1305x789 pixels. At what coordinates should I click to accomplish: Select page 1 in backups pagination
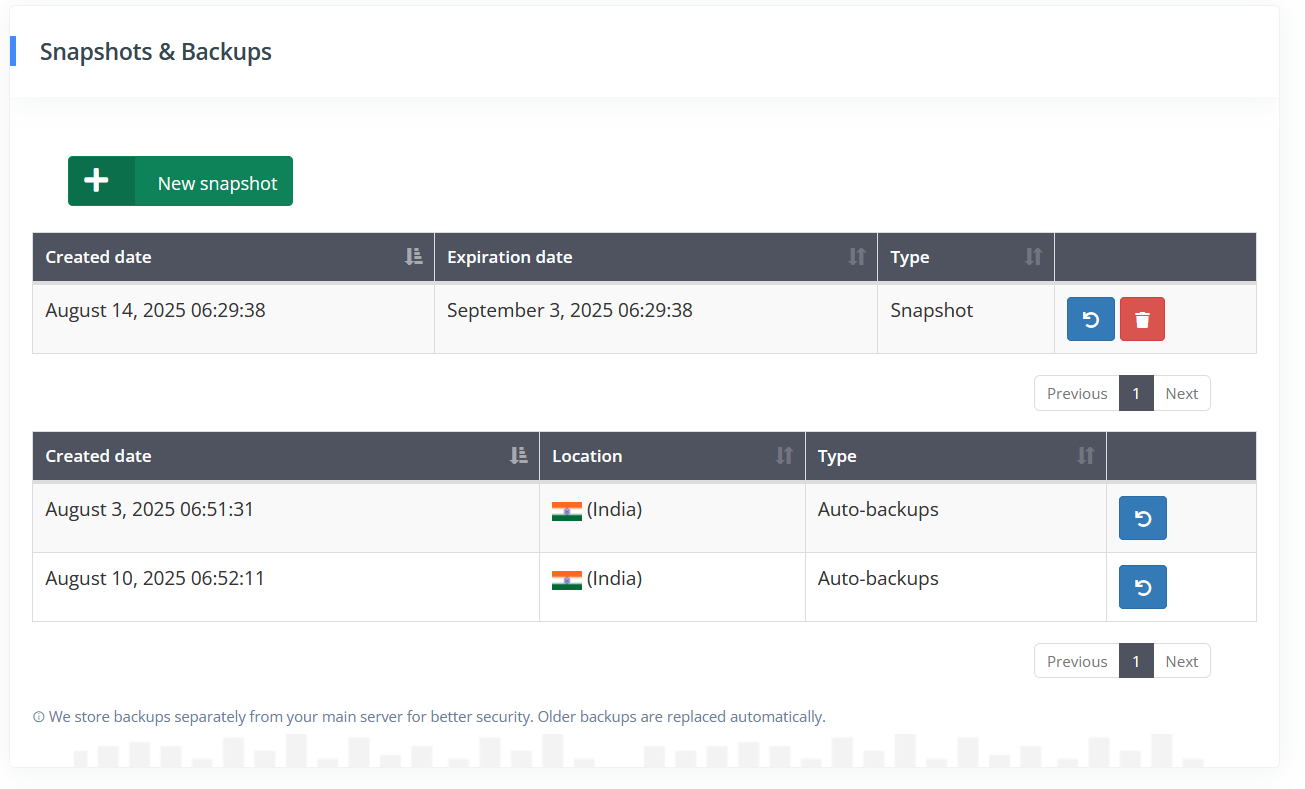tap(1136, 661)
